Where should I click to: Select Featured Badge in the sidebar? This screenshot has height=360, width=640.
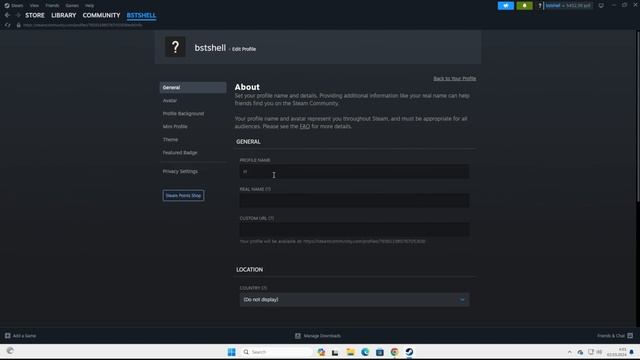pos(180,153)
